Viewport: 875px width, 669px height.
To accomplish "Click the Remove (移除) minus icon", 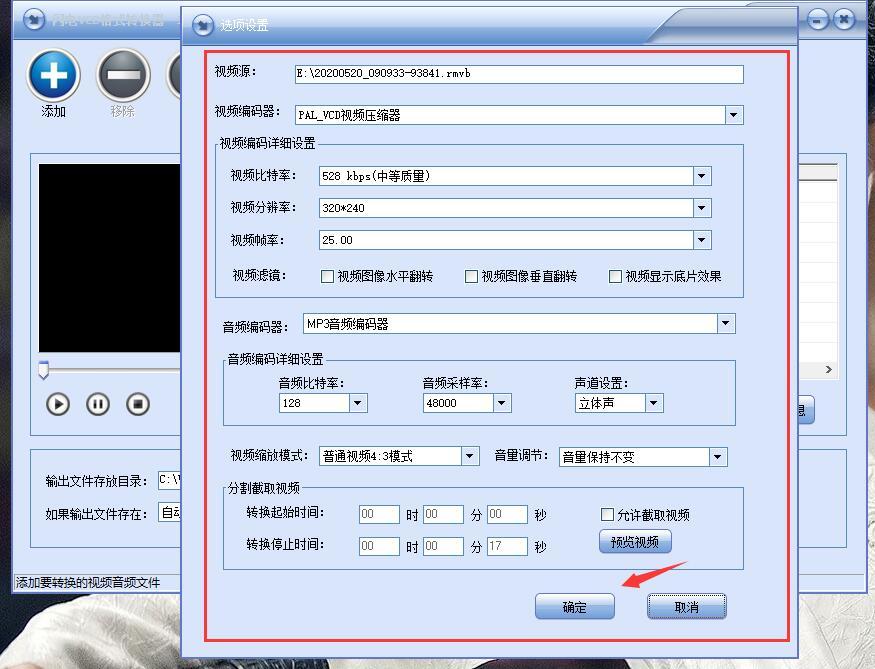I will point(123,75).
